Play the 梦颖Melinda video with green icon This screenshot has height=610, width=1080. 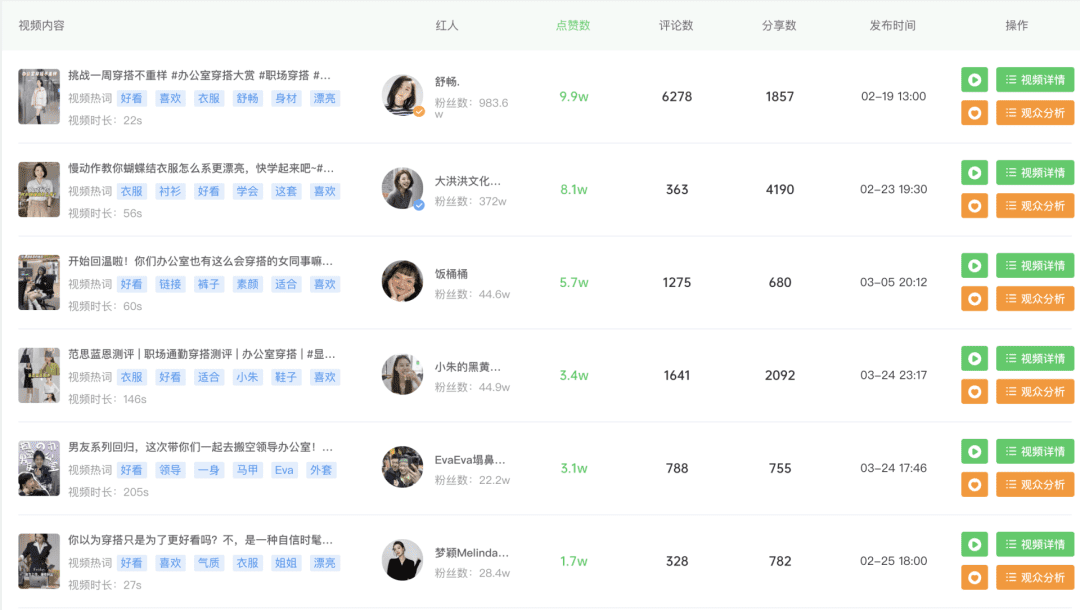(974, 545)
